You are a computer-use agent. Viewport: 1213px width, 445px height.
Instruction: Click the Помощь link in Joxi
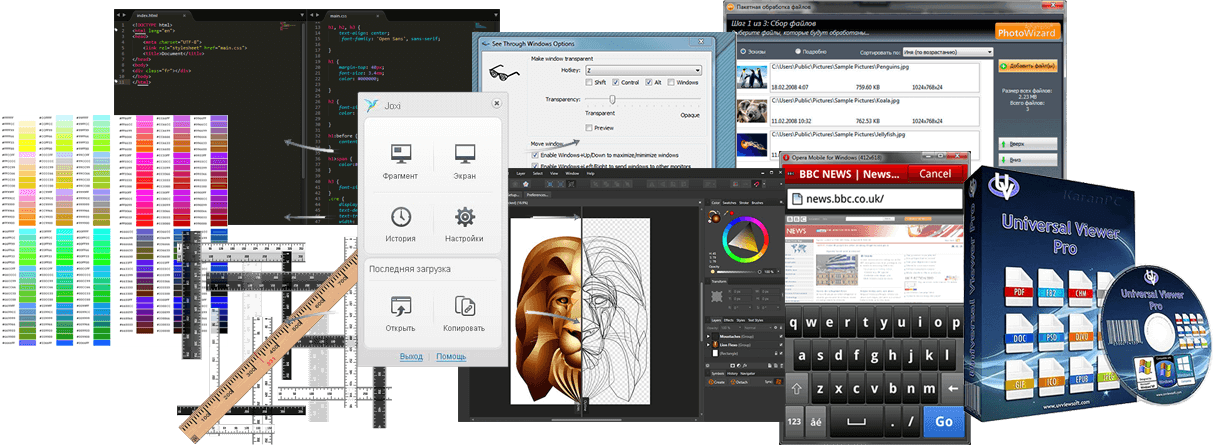pyautogui.click(x=451, y=356)
